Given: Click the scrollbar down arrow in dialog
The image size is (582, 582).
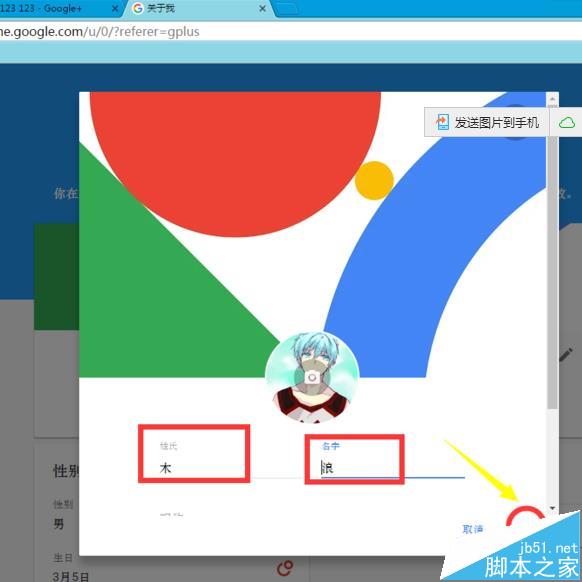Looking at the screenshot, I should 552,508.
